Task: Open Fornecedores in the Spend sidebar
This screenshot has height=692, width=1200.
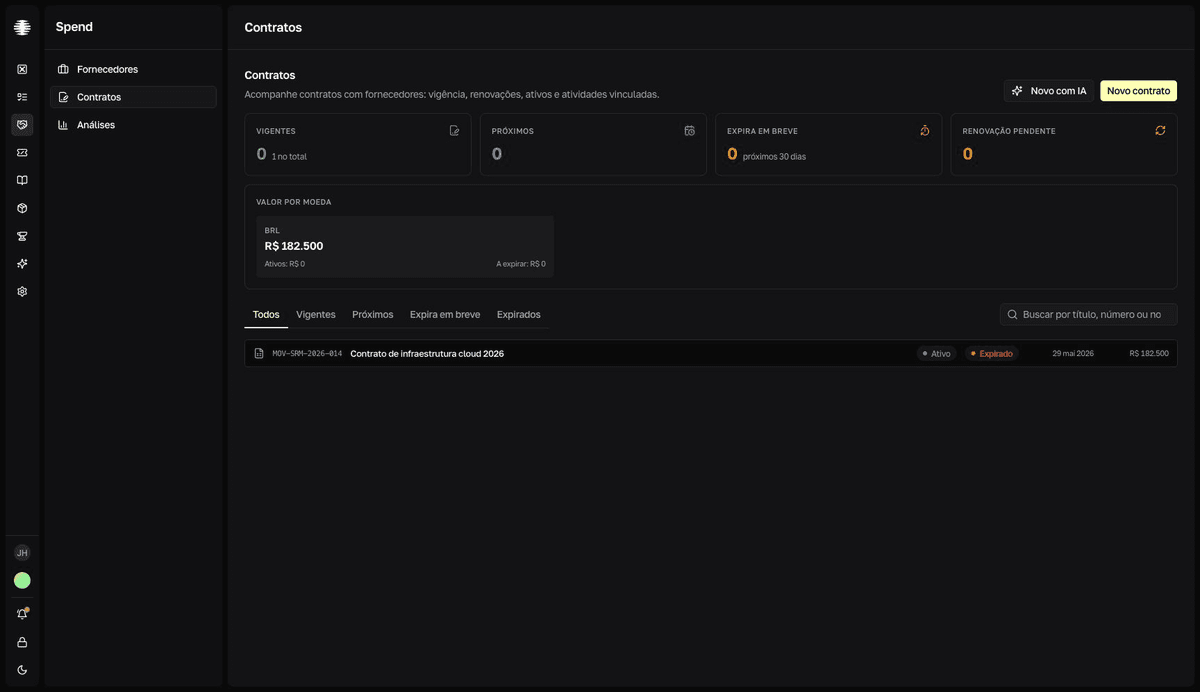Action: click(x=133, y=69)
